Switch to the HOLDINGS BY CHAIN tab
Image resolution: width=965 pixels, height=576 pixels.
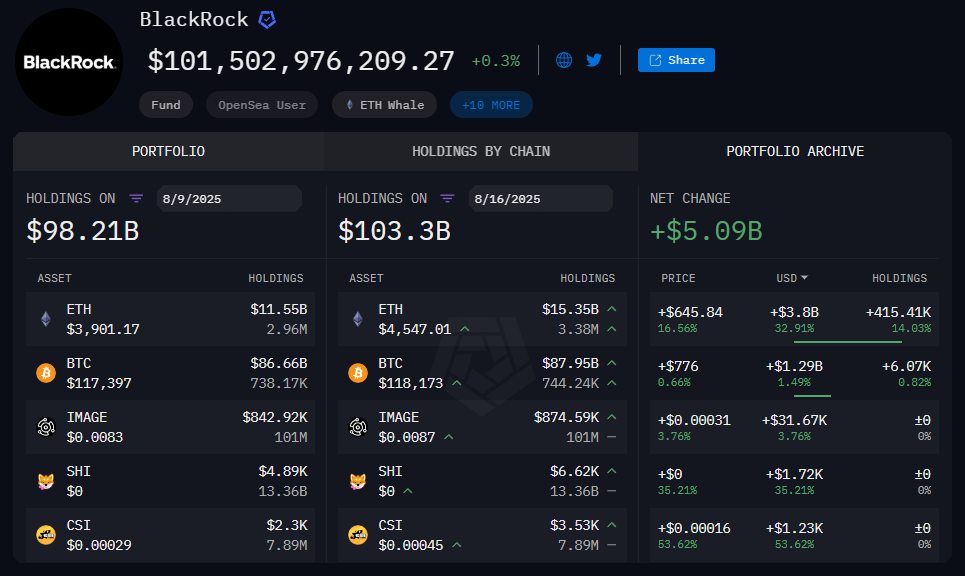pos(481,151)
